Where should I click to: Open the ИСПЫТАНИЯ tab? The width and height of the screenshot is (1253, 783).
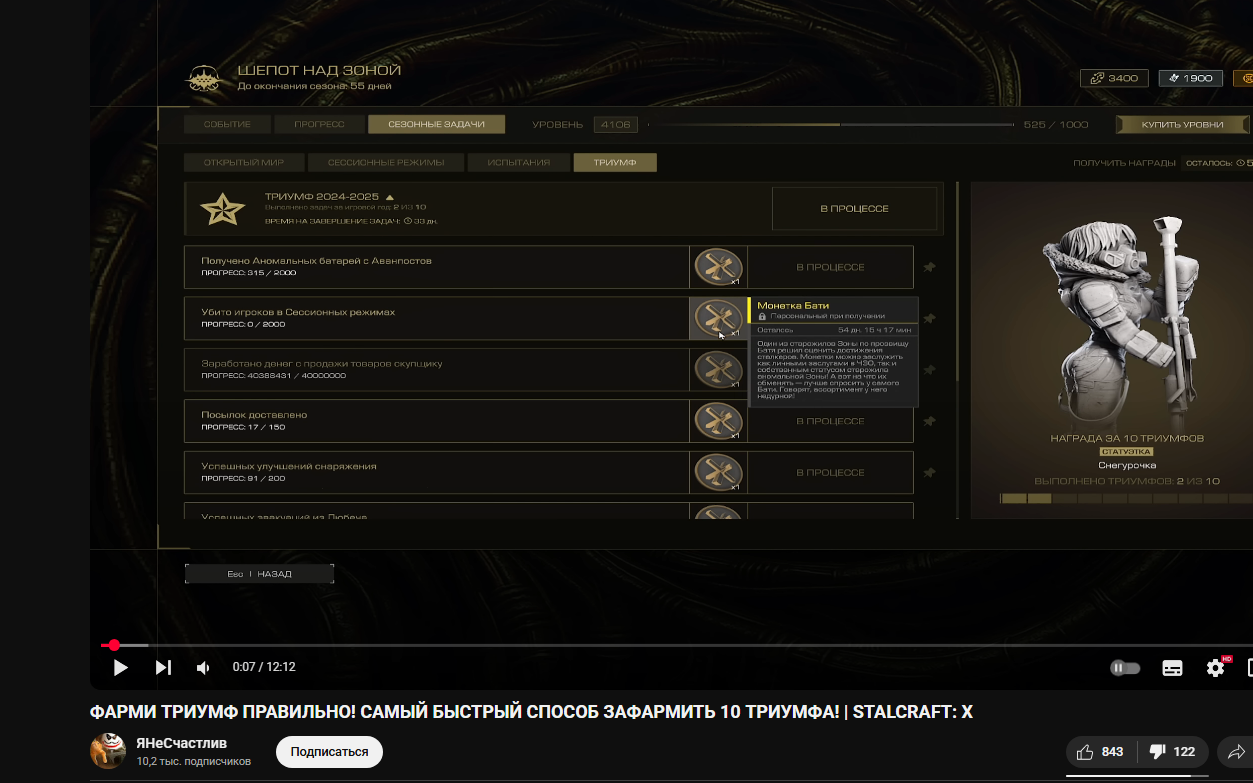click(x=521, y=162)
